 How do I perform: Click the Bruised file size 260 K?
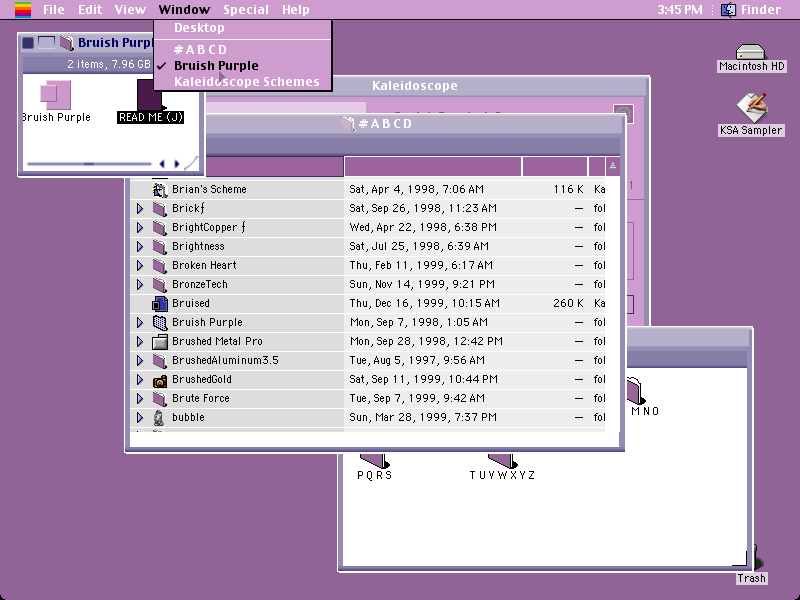[x=568, y=304]
